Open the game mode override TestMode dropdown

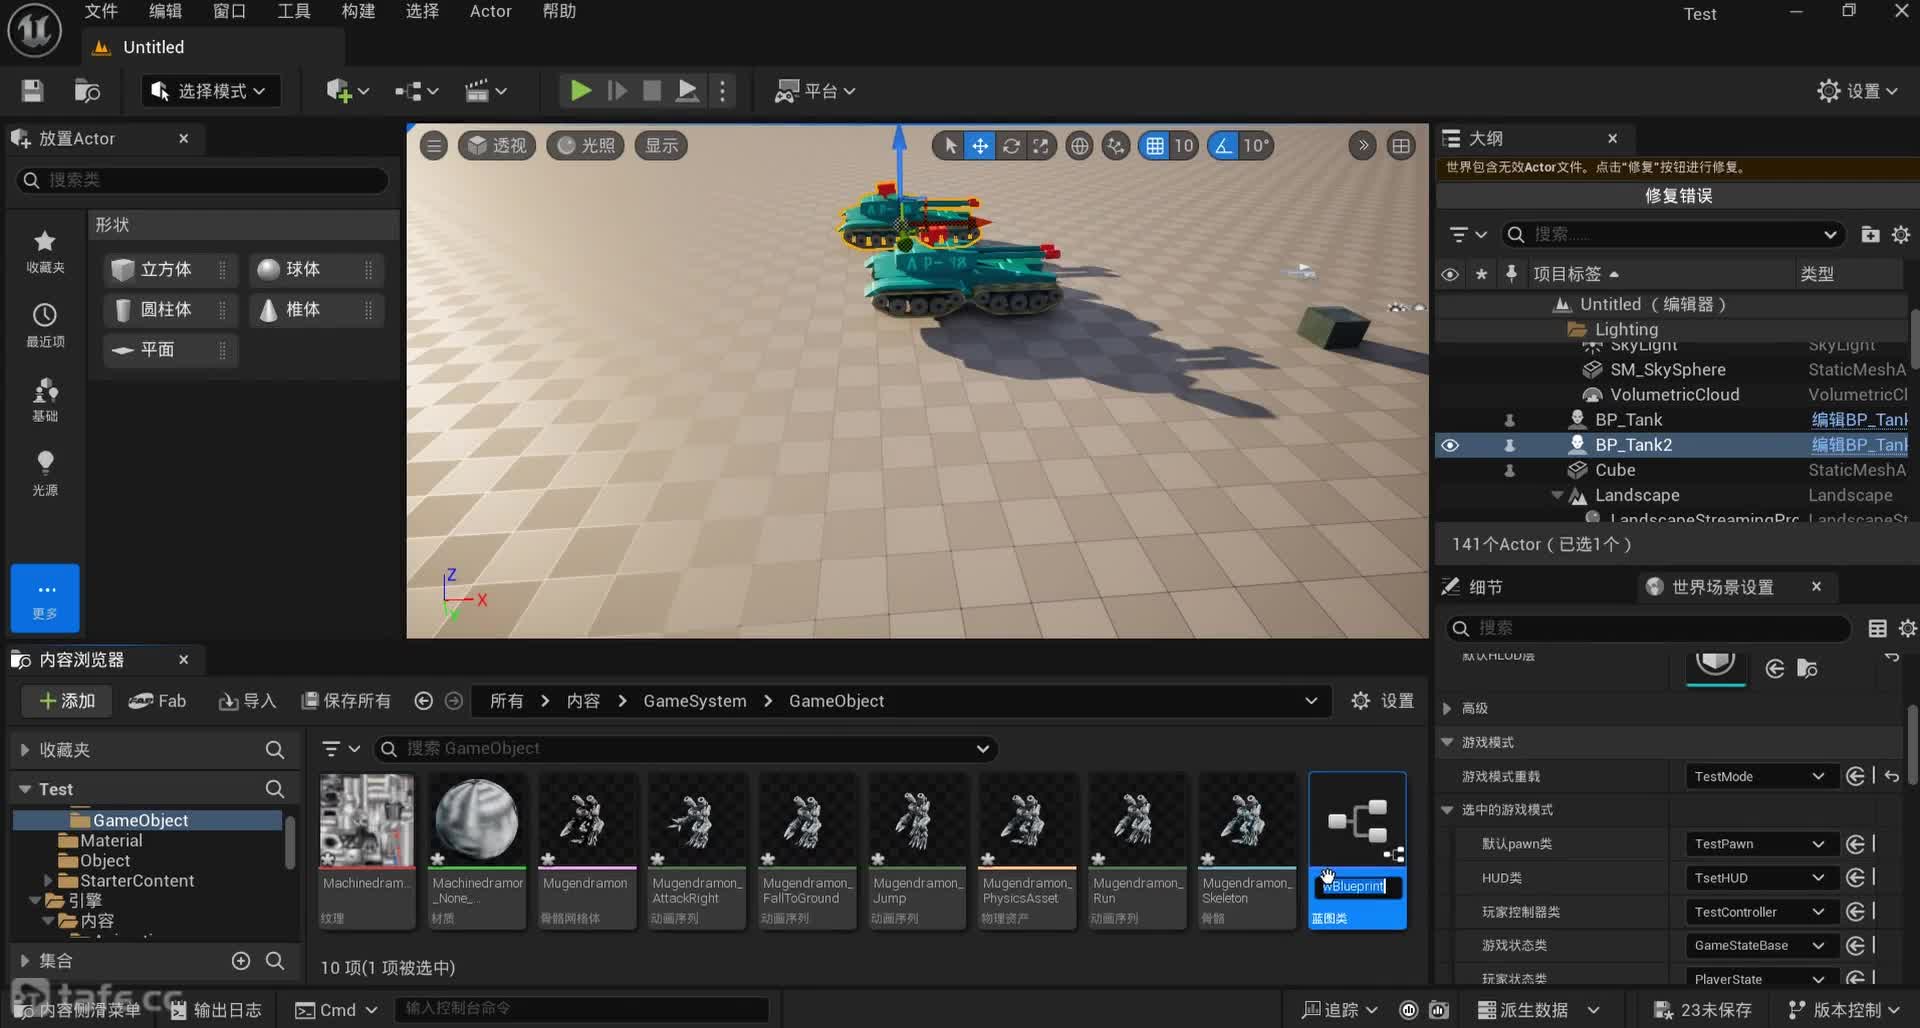tap(1758, 777)
